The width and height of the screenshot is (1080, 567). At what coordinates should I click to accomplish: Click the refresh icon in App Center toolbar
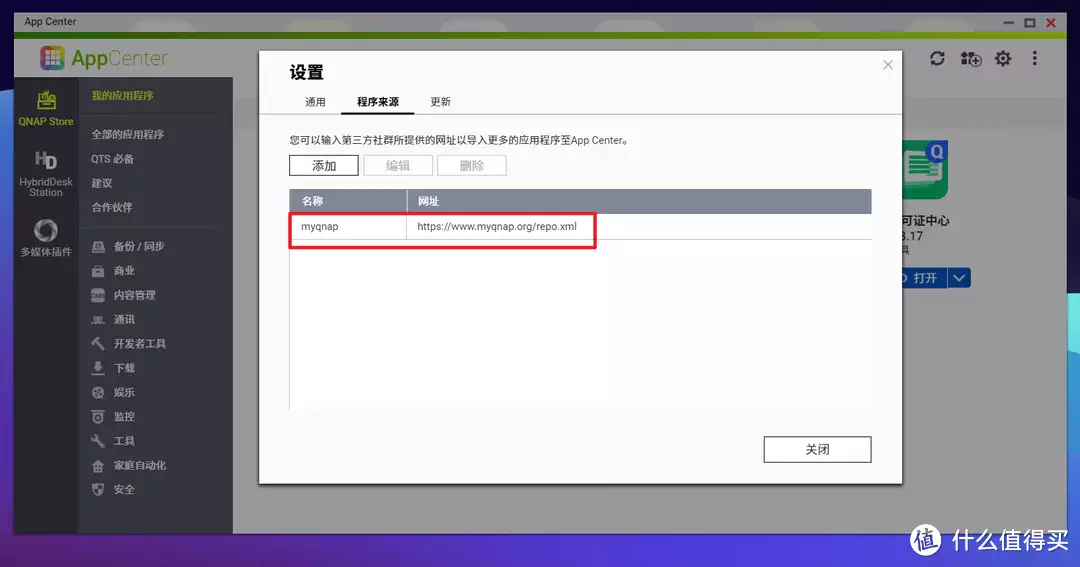[x=937, y=59]
